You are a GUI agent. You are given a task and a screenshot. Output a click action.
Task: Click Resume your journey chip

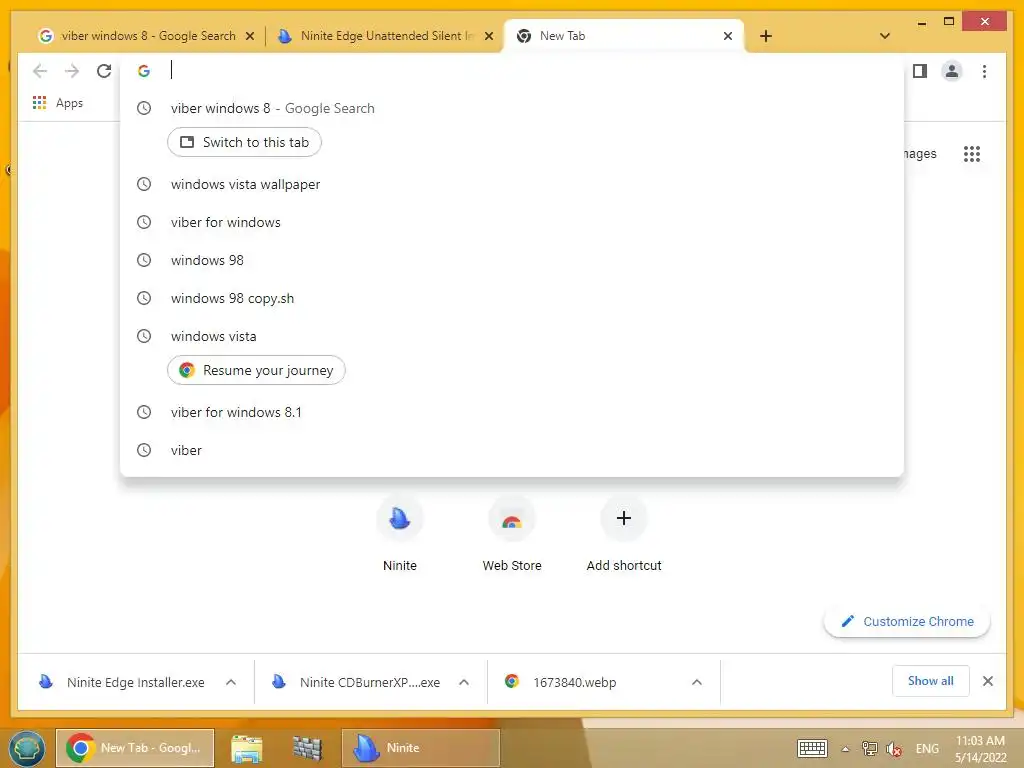point(256,370)
